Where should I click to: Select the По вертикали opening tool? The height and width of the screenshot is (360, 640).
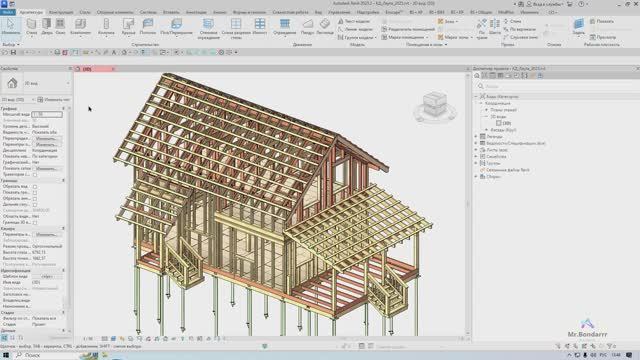click(x=520, y=29)
